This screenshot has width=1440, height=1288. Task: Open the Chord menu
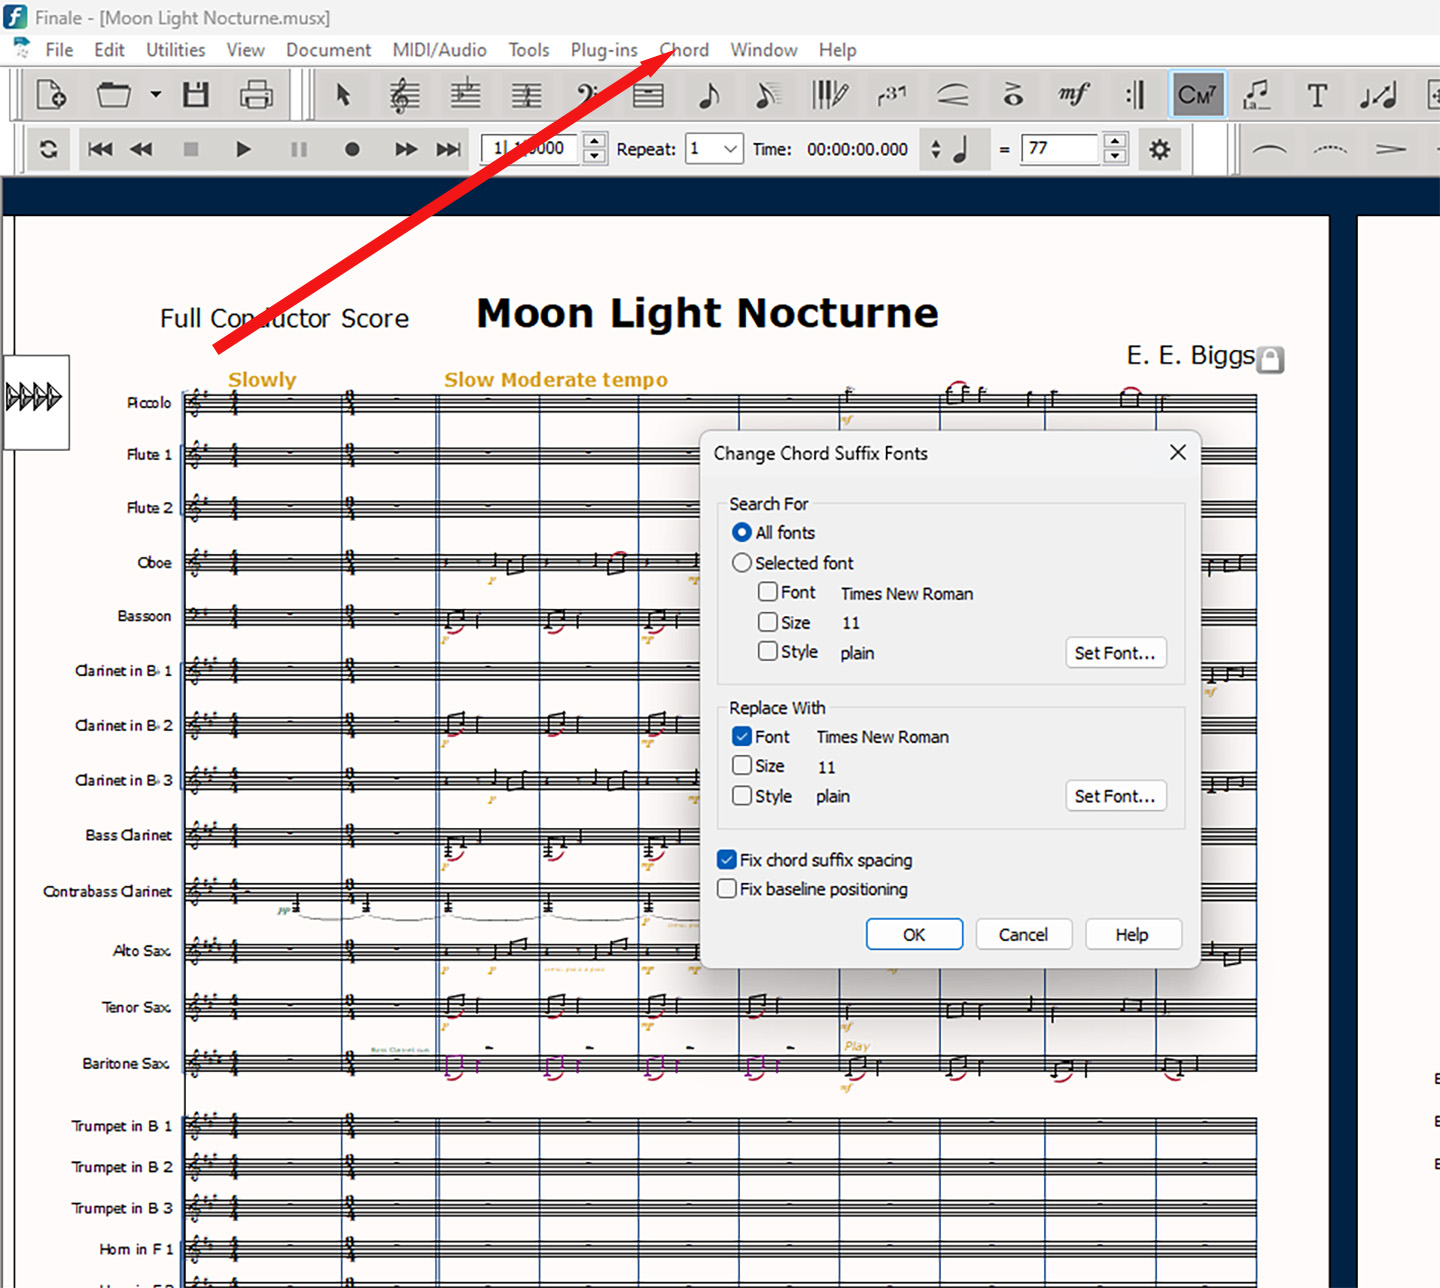pos(685,50)
